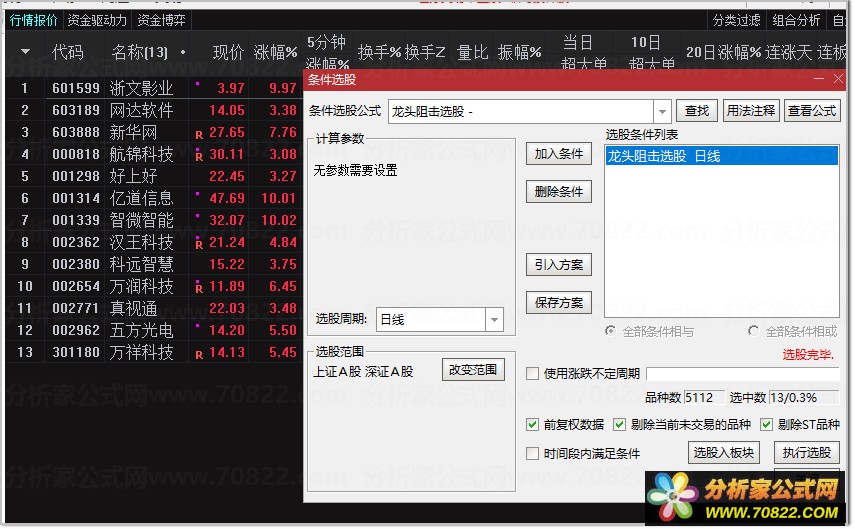This screenshot has height=529, width=855.
Task: Click the R marker on 航锦科技 row
Action: coord(199,157)
